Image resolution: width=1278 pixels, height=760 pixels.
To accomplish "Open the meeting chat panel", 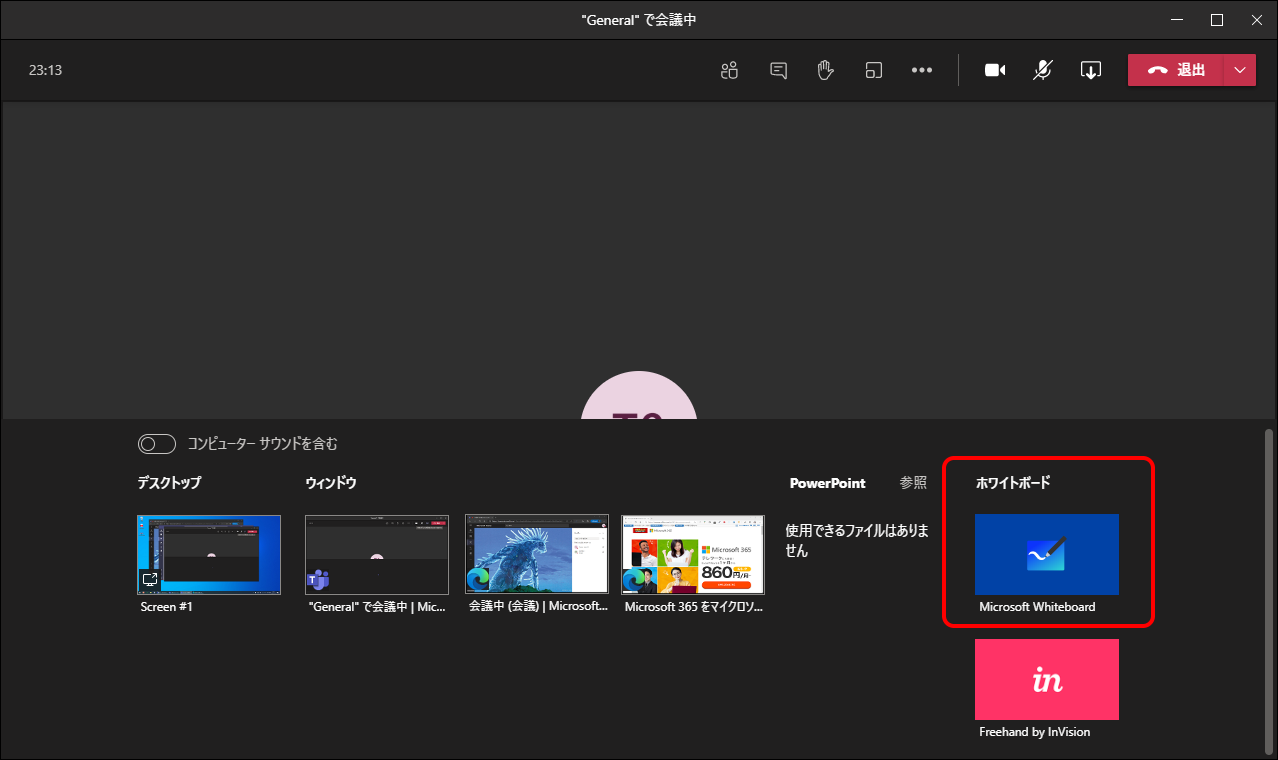I will [778, 70].
